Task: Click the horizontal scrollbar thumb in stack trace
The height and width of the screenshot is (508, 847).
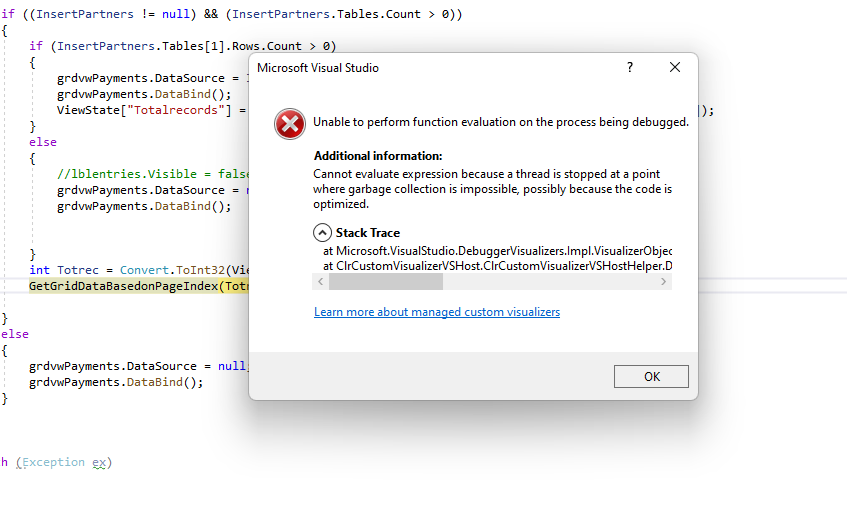Action: (x=386, y=282)
